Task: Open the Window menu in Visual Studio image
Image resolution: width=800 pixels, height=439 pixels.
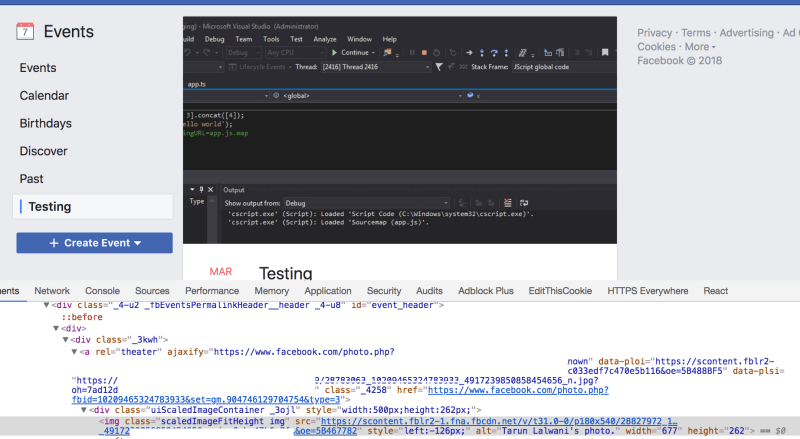Action: (x=359, y=39)
